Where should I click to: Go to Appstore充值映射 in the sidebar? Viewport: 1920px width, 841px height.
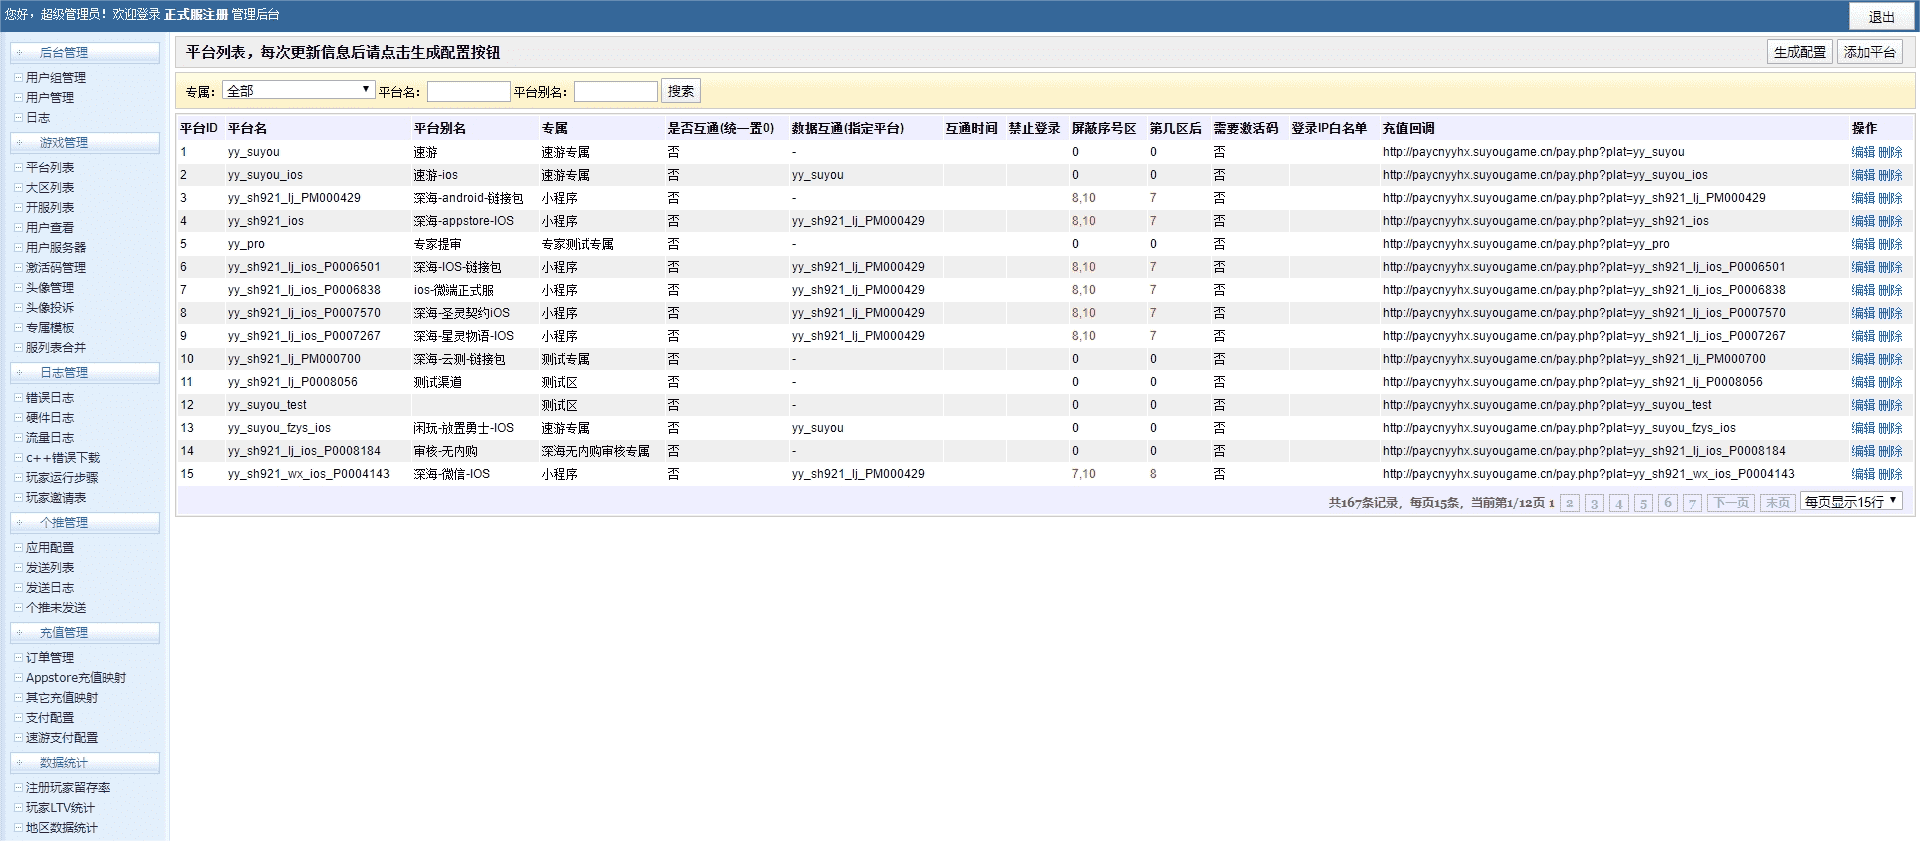(76, 678)
